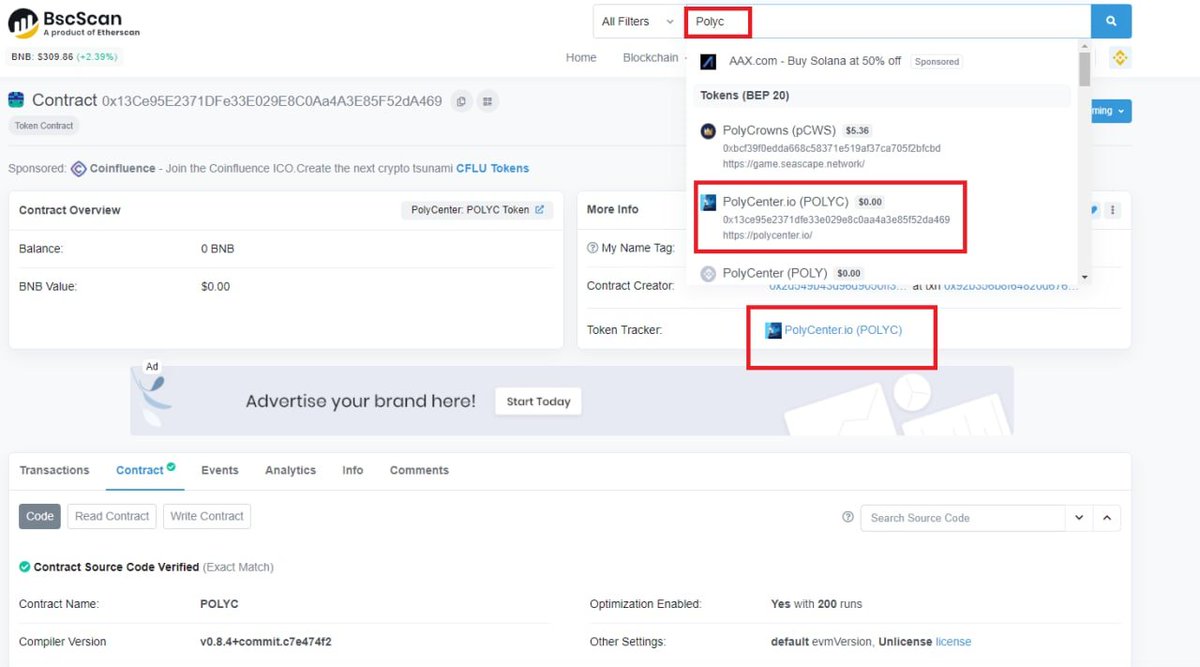The height and width of the screenshot is (667, 1200).
Task: Click the AAX.com logo icon
Action: 708,61
